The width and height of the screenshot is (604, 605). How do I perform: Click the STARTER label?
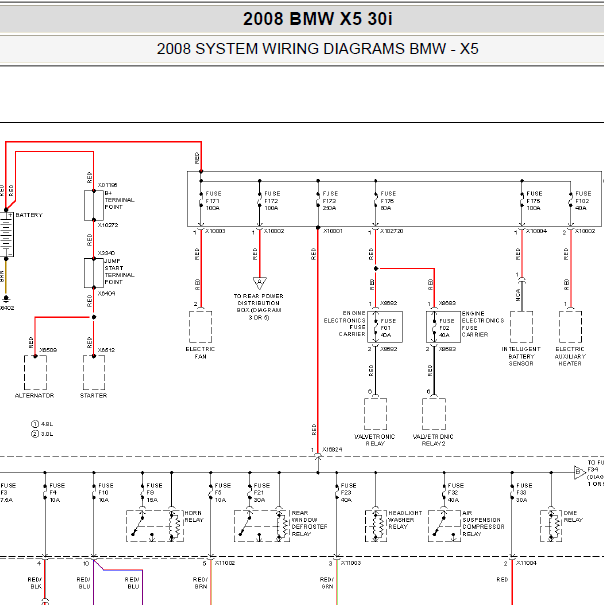click(x=93, y=395)
